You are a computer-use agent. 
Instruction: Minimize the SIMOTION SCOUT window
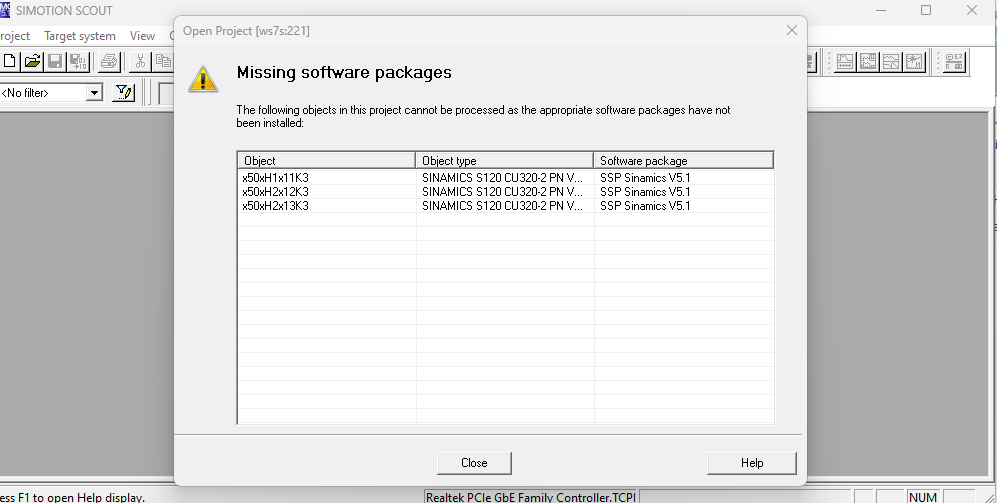(881, 10)
